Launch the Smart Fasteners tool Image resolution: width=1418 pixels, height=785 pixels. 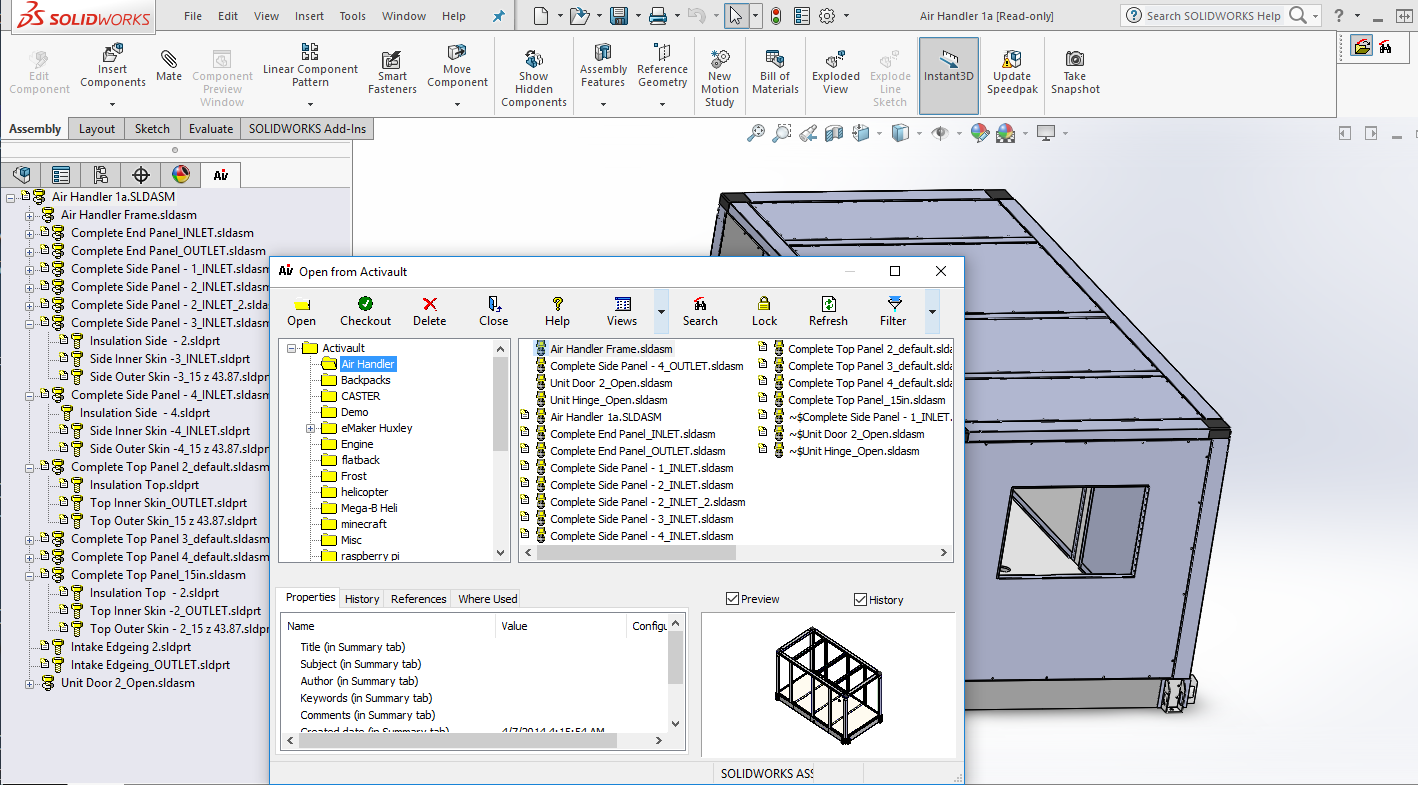(392, 72)
